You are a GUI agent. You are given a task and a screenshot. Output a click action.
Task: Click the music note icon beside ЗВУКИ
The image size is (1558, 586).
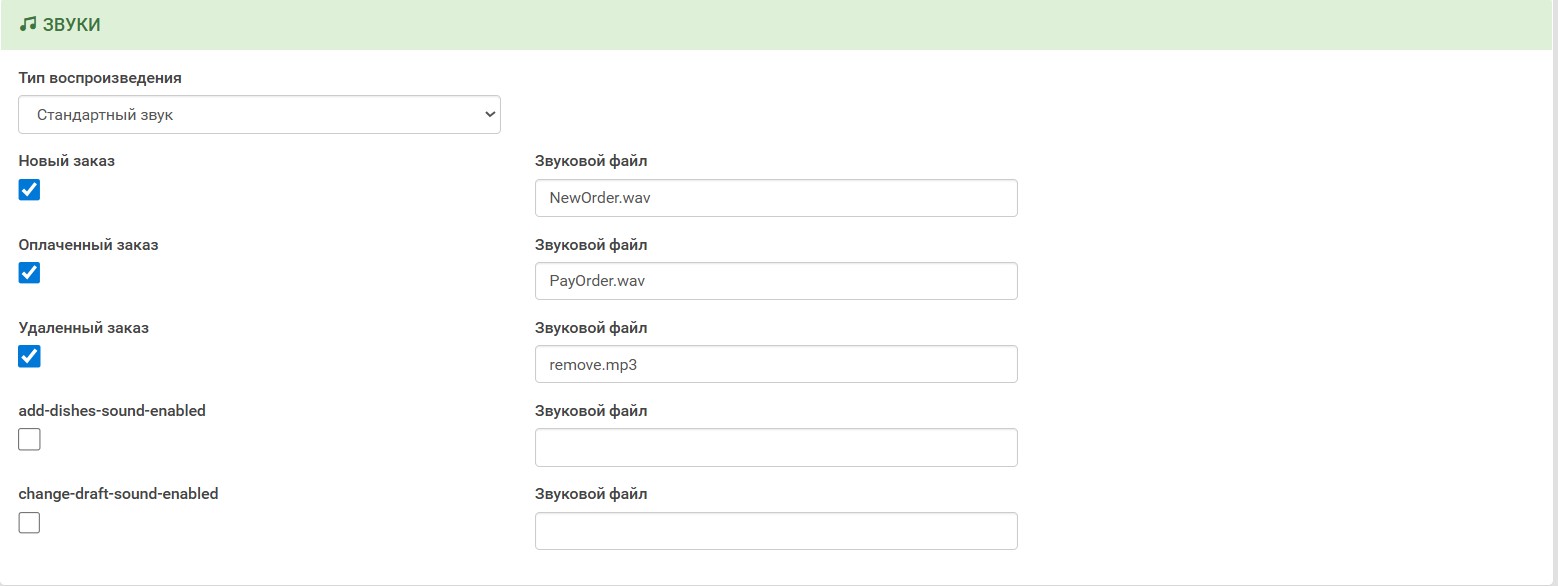(x=27, y=25)
